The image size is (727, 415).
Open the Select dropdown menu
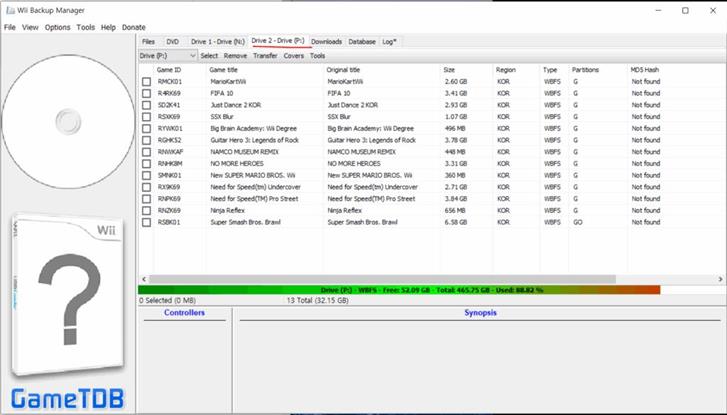pos(209,56)
